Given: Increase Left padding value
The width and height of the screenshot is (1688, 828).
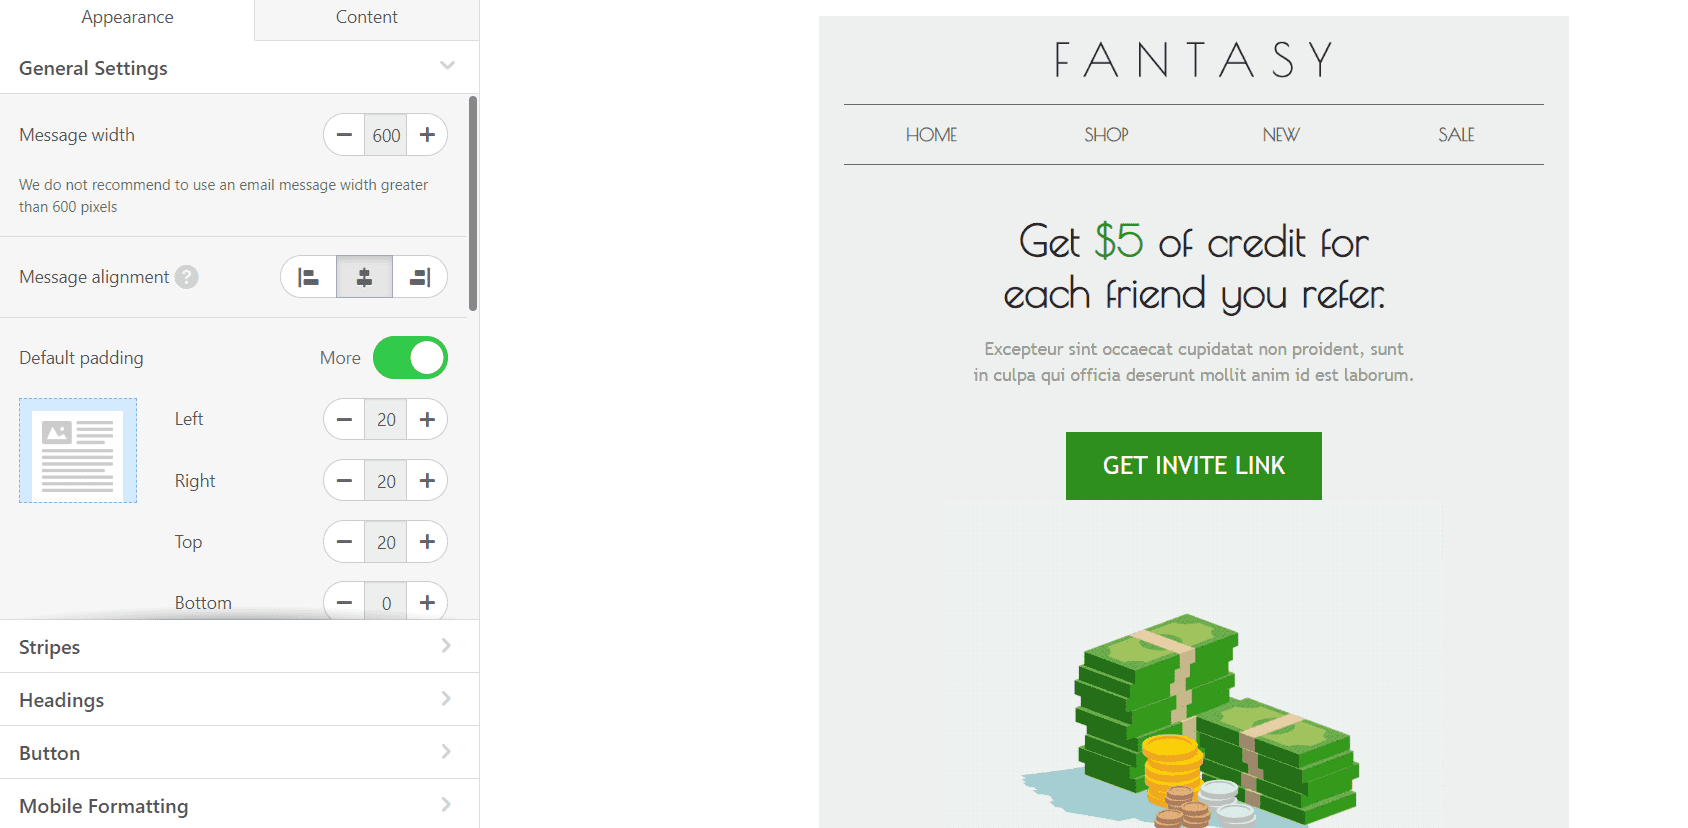Looking at the screenshot, I should [427, 420].
